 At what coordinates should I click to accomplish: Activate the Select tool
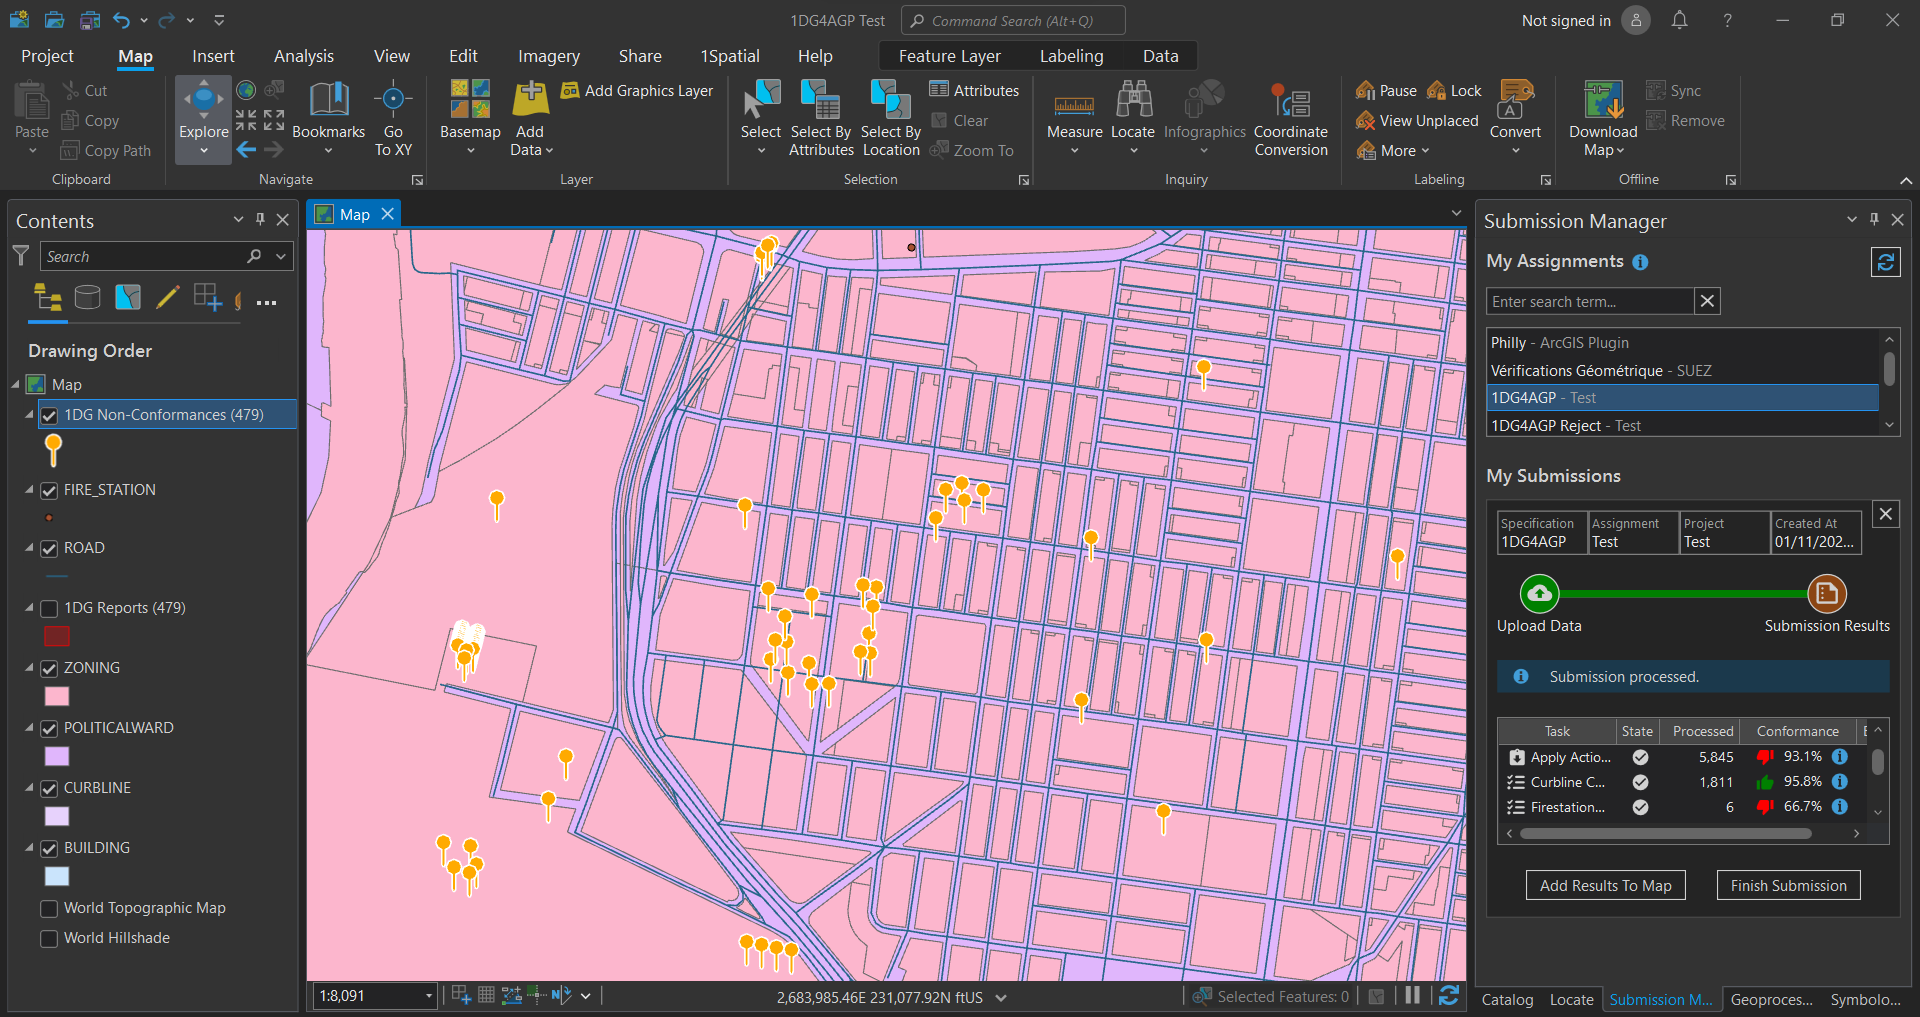pos(761,118)
